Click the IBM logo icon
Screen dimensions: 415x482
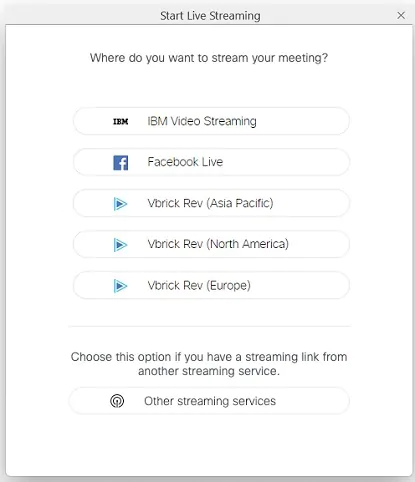120,122
